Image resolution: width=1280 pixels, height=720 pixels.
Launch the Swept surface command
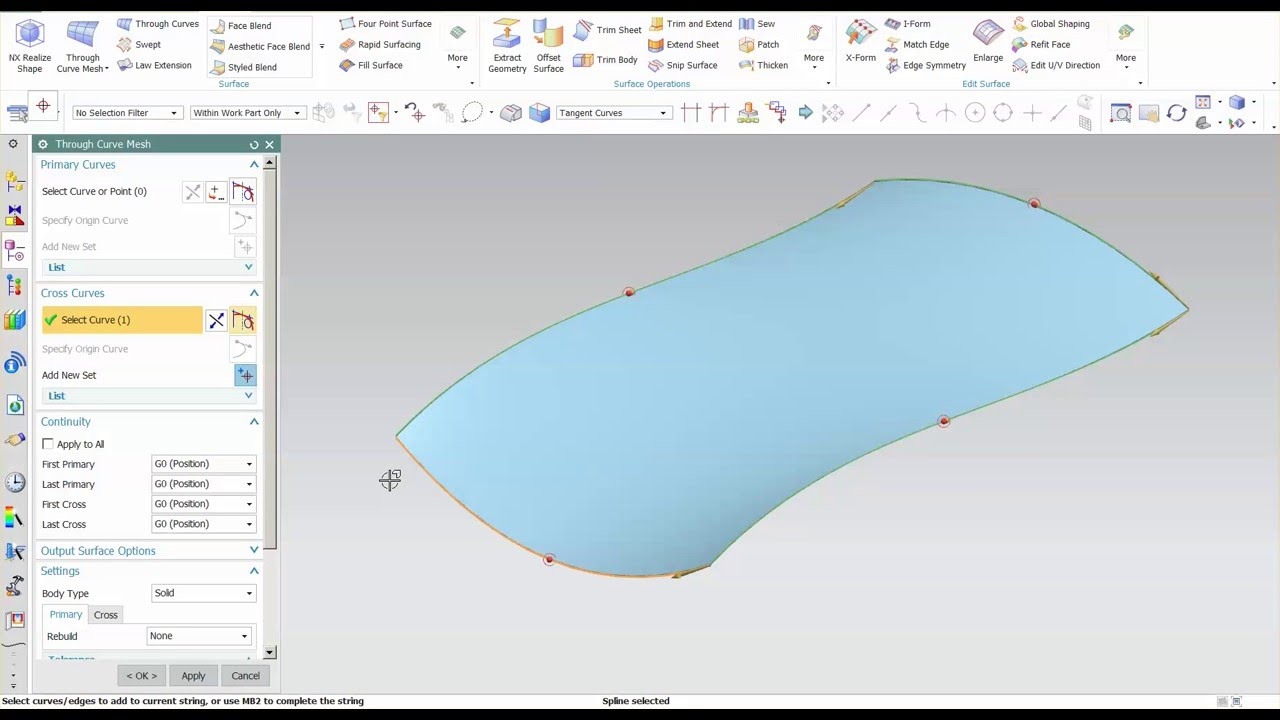[139, 45]
